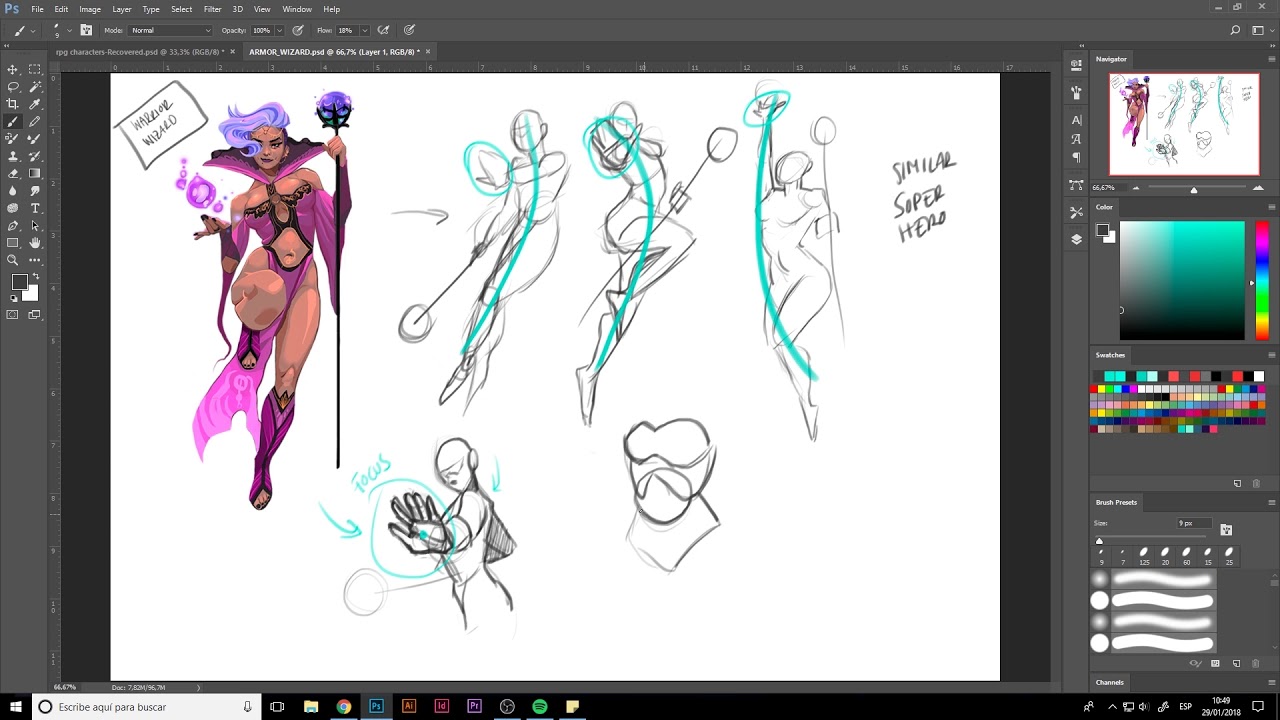Select the Pen tool
Image resolution: width=1280 pixels, height=720 pixels.
tap(13, 226)
